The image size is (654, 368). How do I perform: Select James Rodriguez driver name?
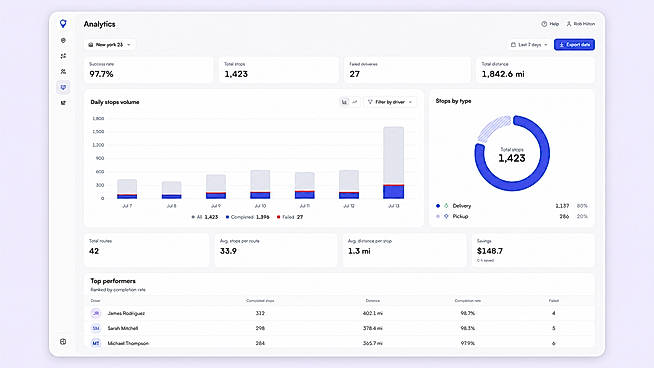(126, 313)
